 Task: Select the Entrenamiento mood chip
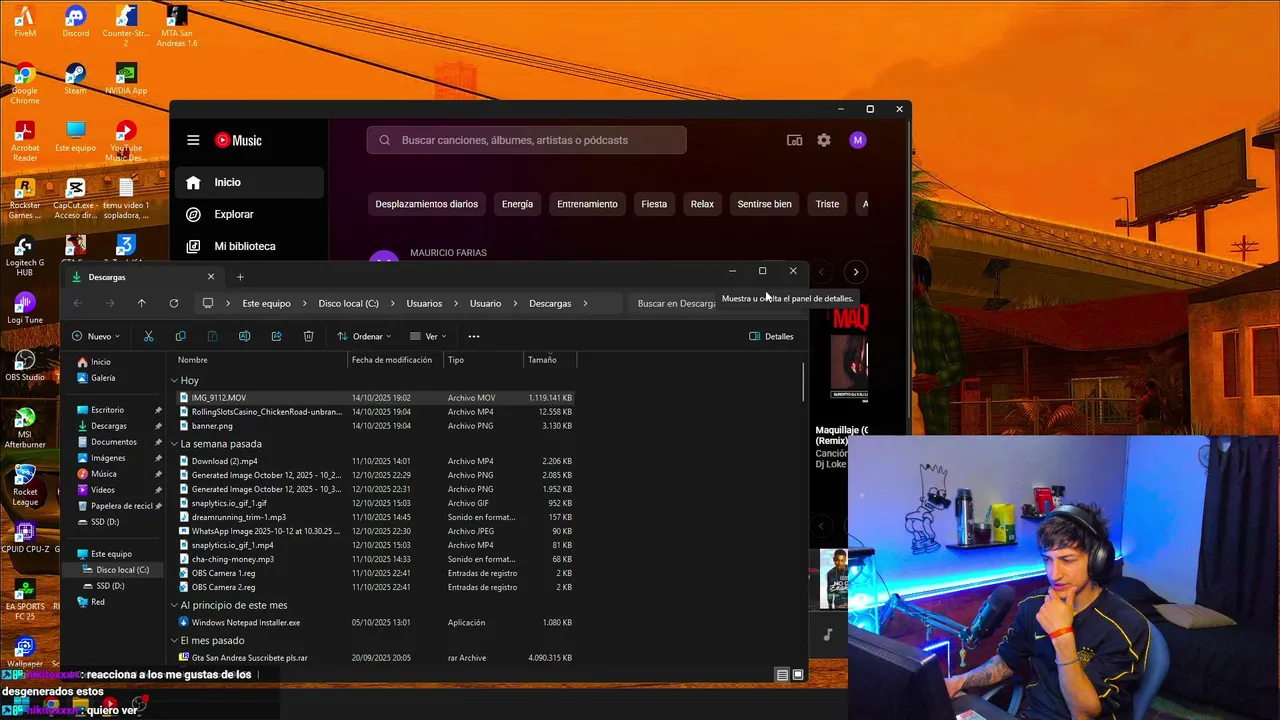pyautogui.click(x=587, y=204)
